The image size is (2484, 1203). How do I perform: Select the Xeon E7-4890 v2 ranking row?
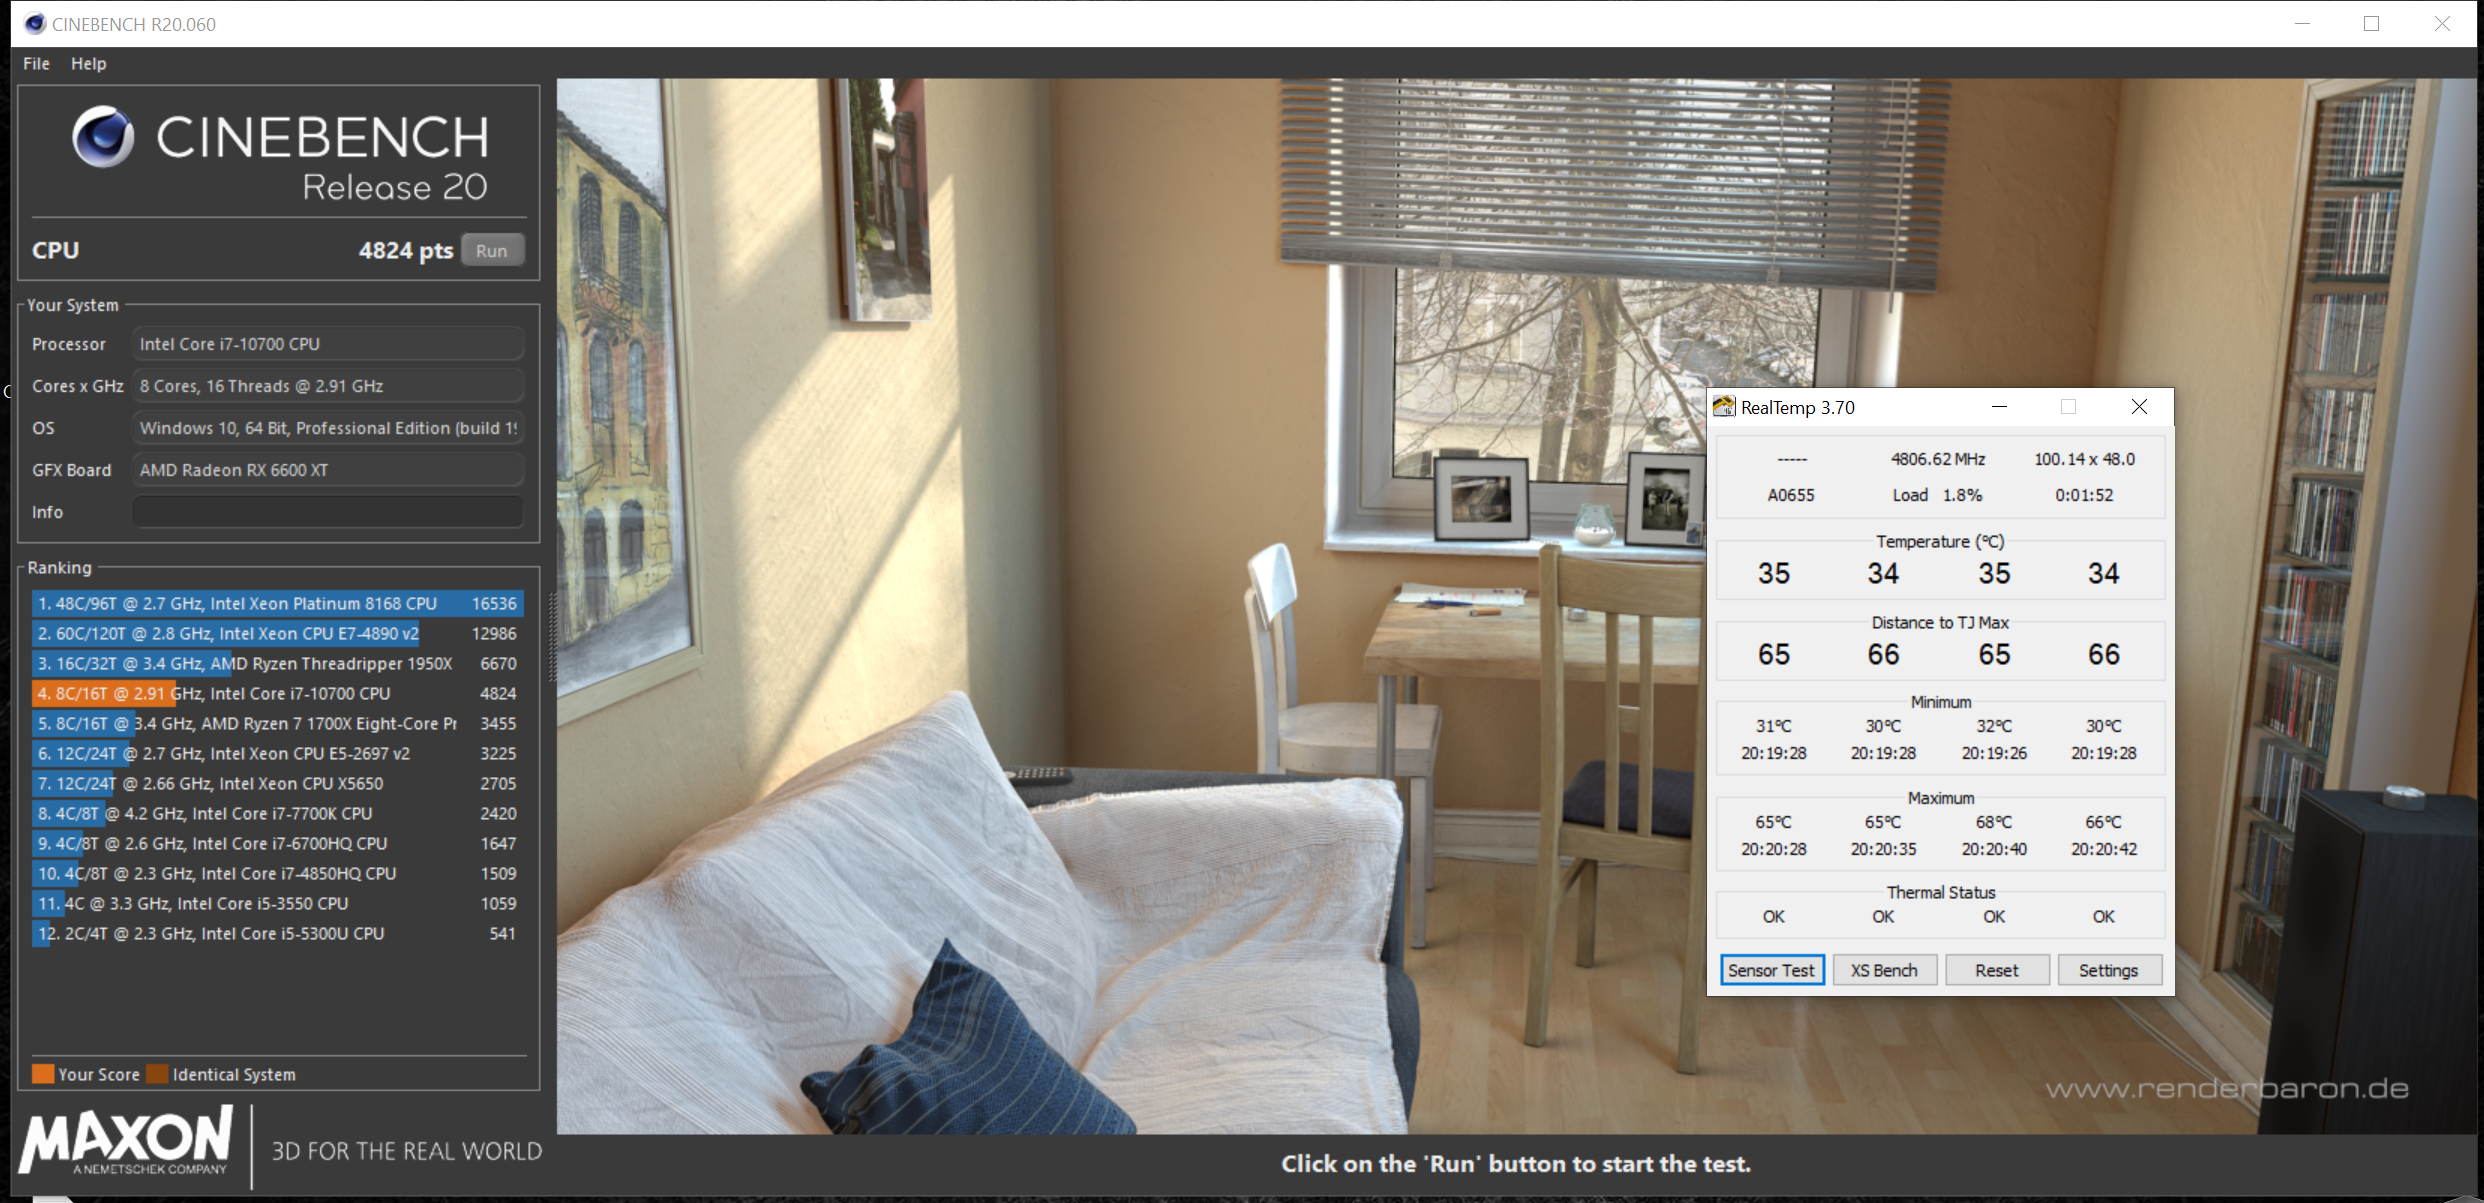277,633
